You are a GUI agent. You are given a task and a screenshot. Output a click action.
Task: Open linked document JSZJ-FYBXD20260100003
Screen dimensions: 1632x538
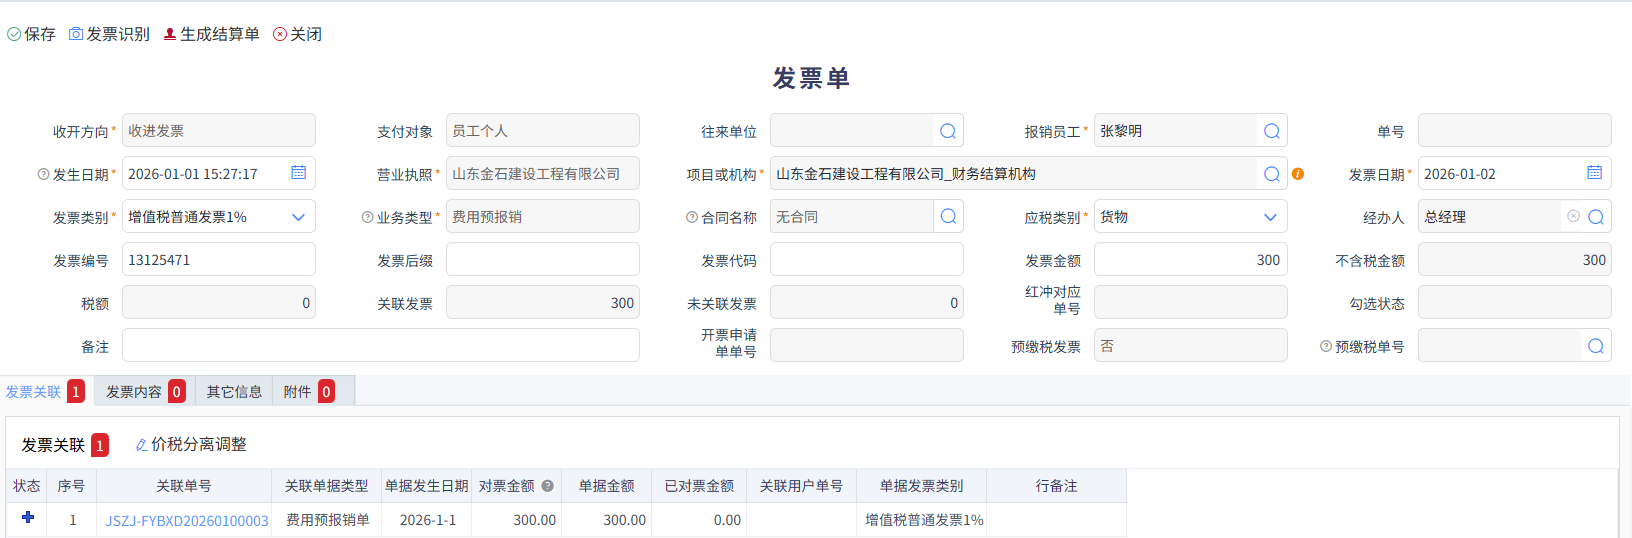coord(187,521)
